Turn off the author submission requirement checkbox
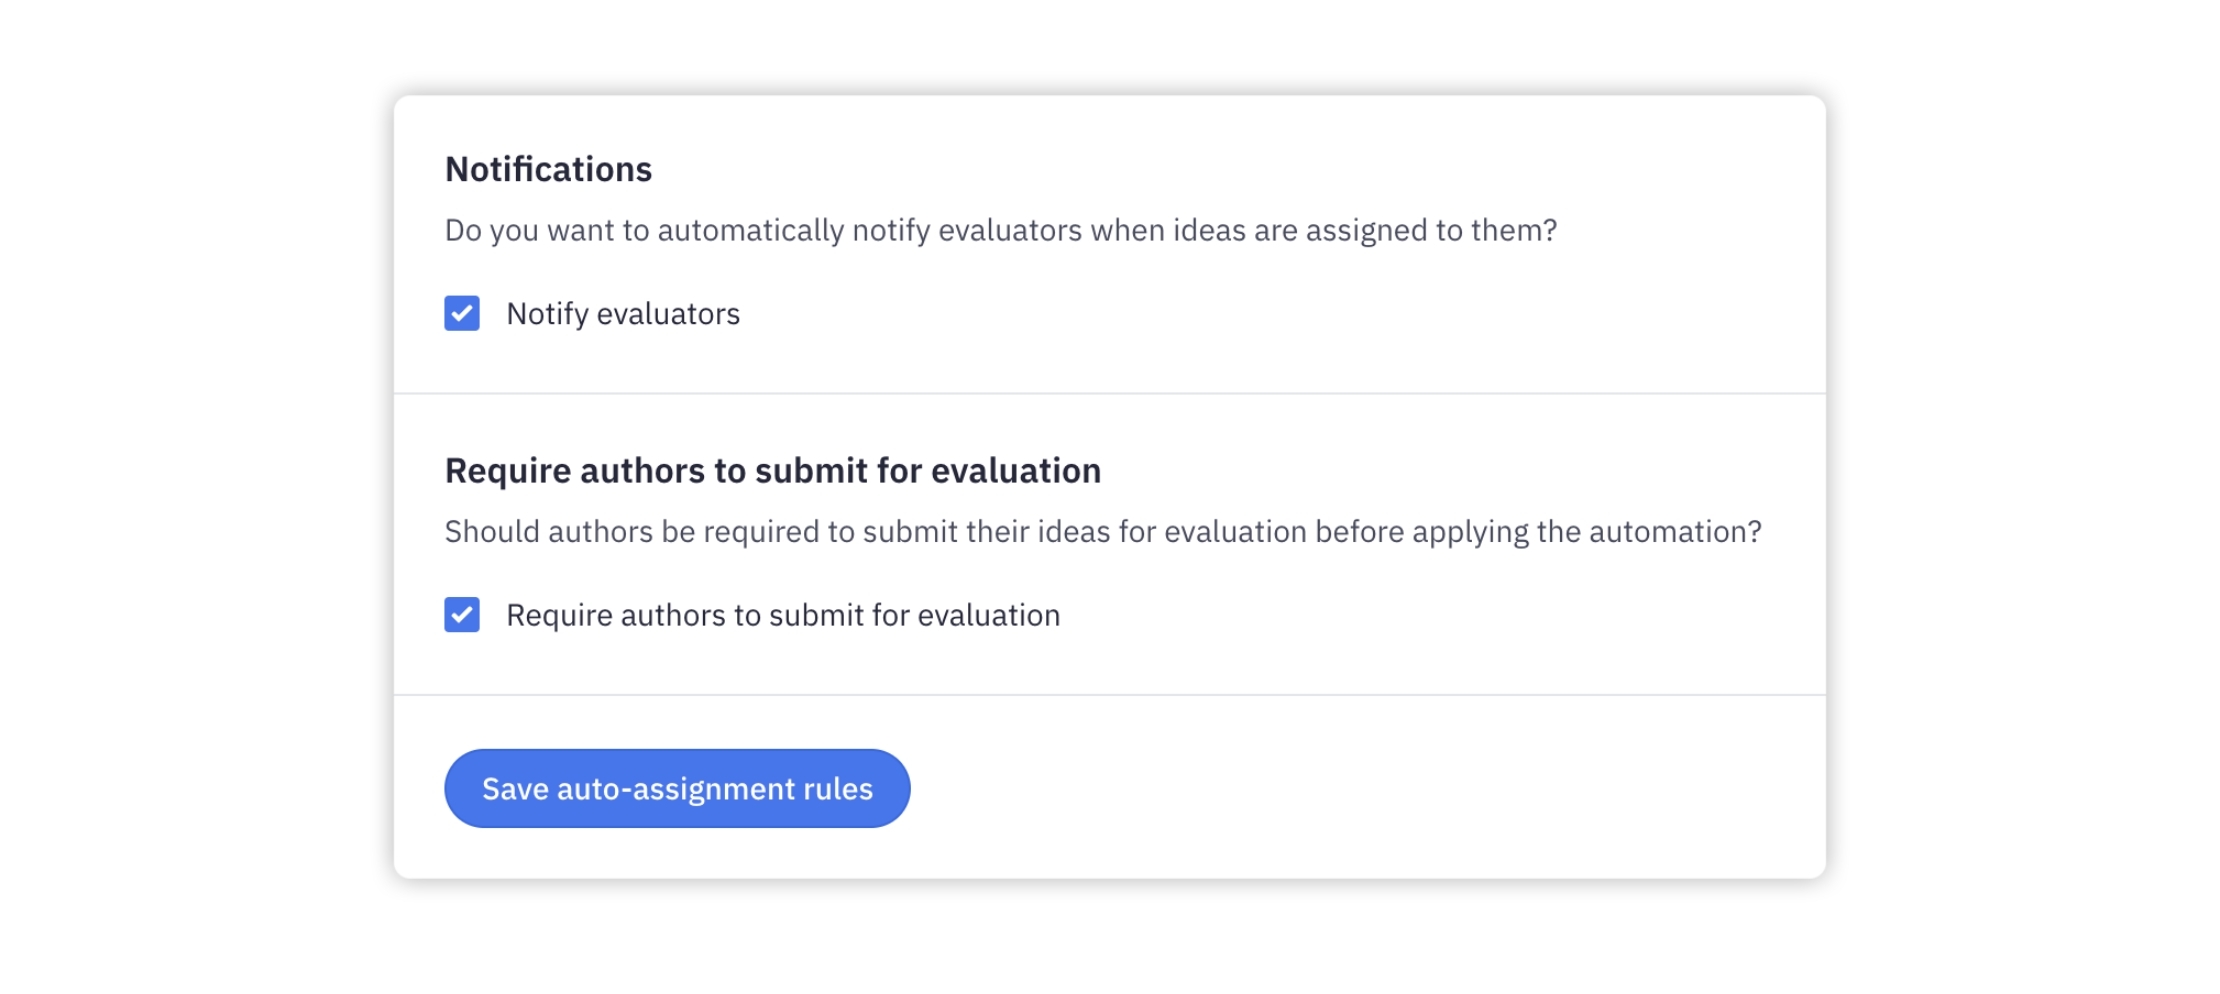Image resolution: width=2220 pixels, height=994 pixels. (x=462, y=614)
